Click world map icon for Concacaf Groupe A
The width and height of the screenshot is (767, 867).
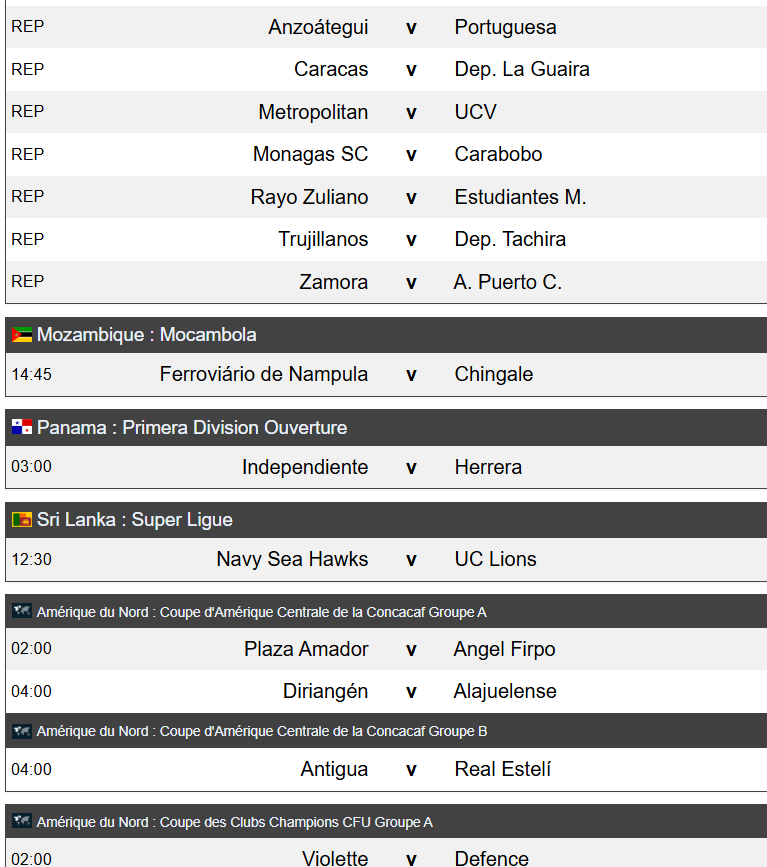click(x=22, y=611)
